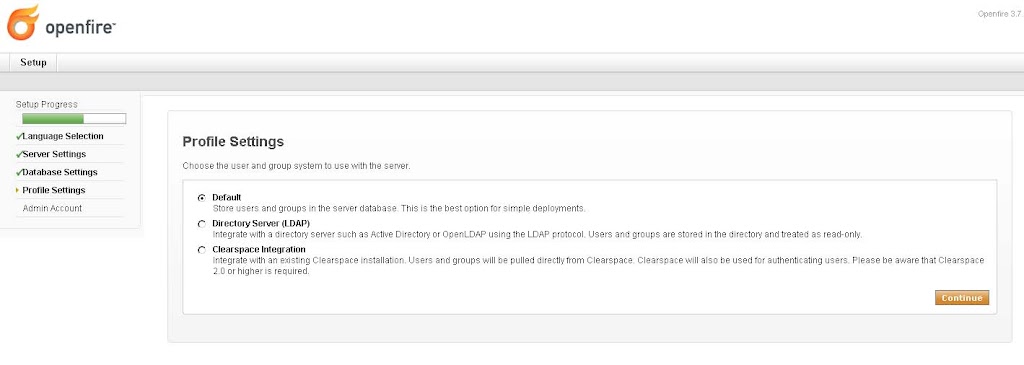Open the Setup tab
This screenshot has width=1024, height=365.
point(33,63)
